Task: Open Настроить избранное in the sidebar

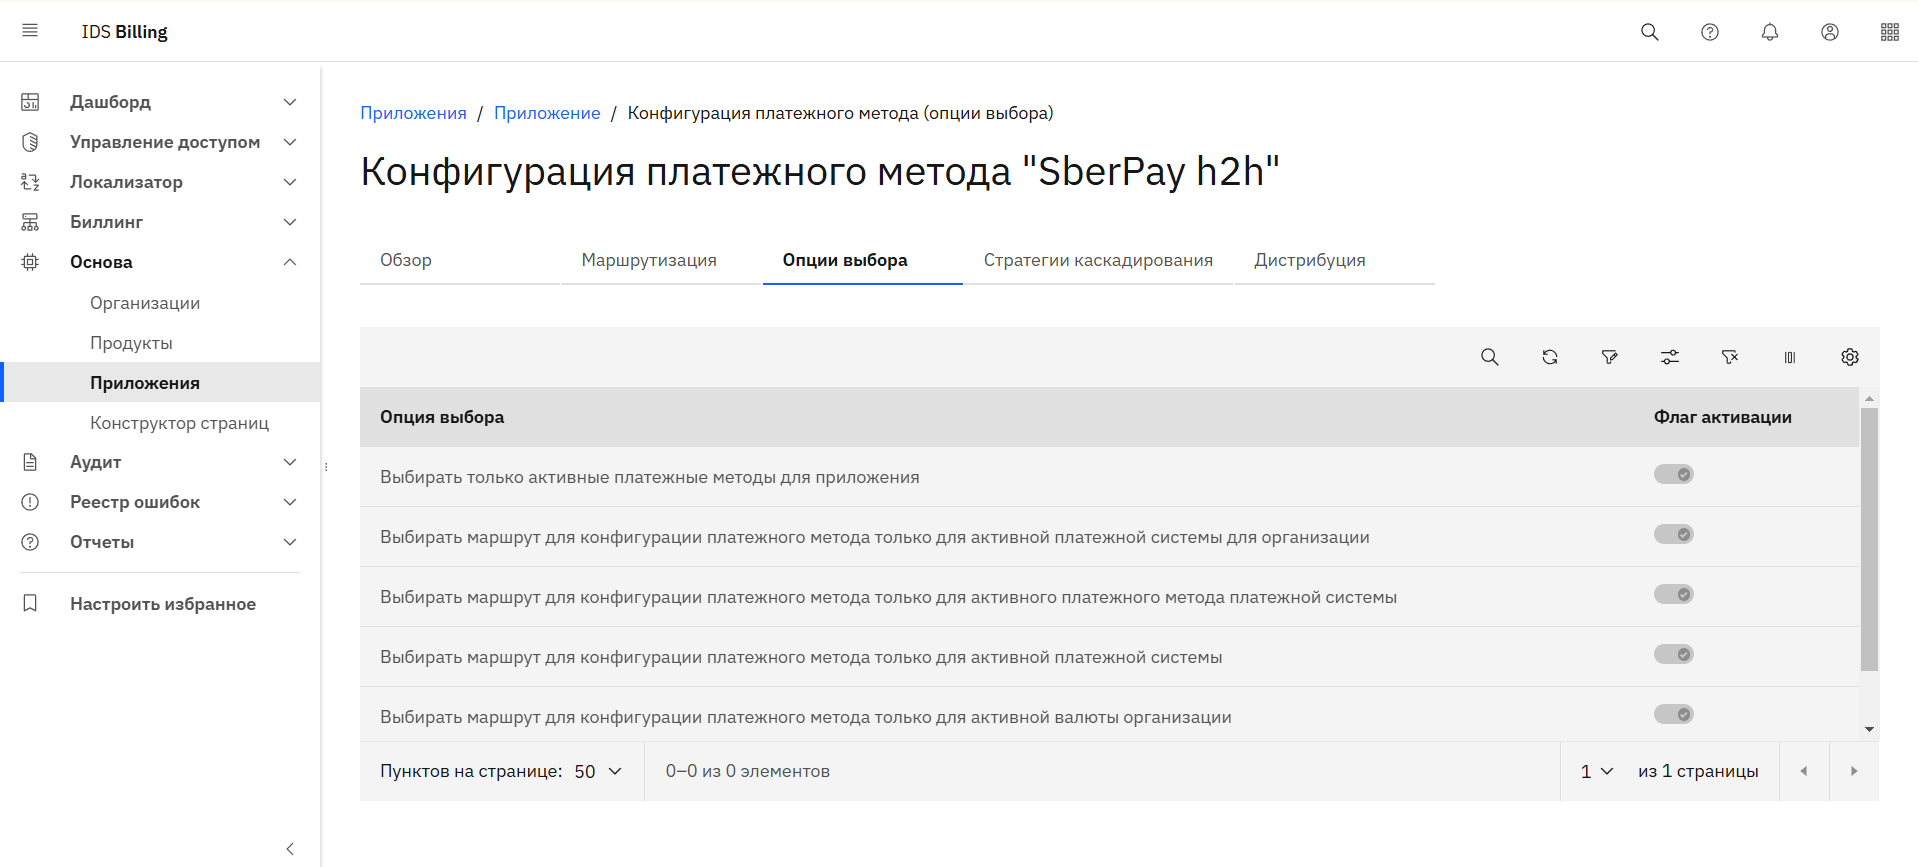Action: (162, 604)
